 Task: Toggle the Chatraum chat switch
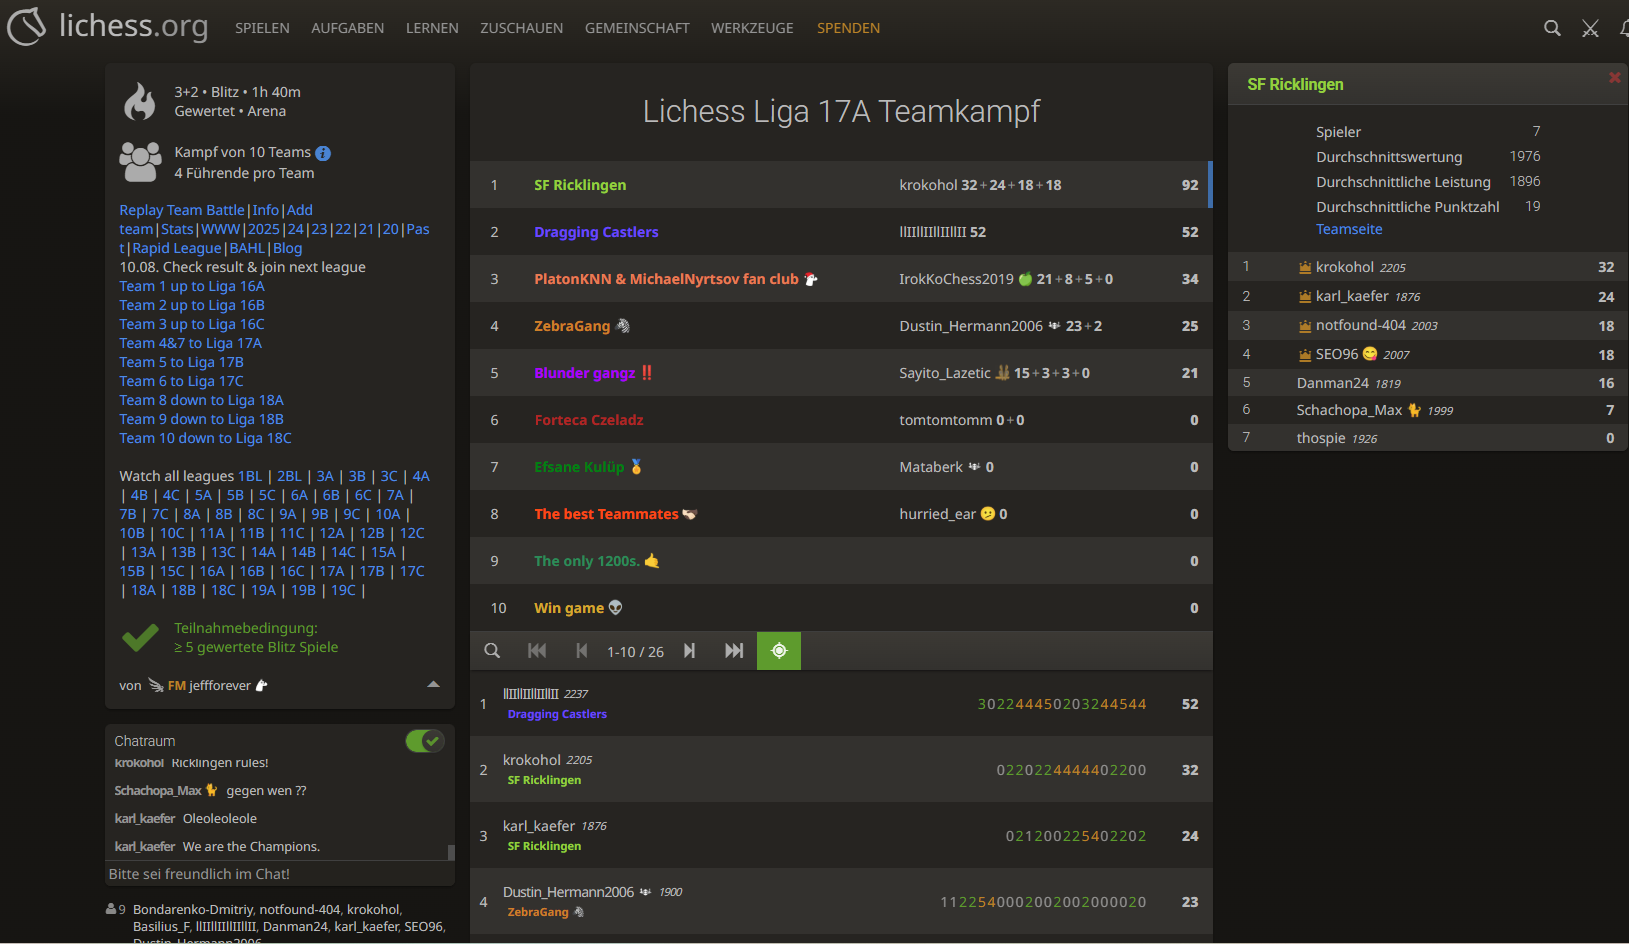click(x=425, y=741)
